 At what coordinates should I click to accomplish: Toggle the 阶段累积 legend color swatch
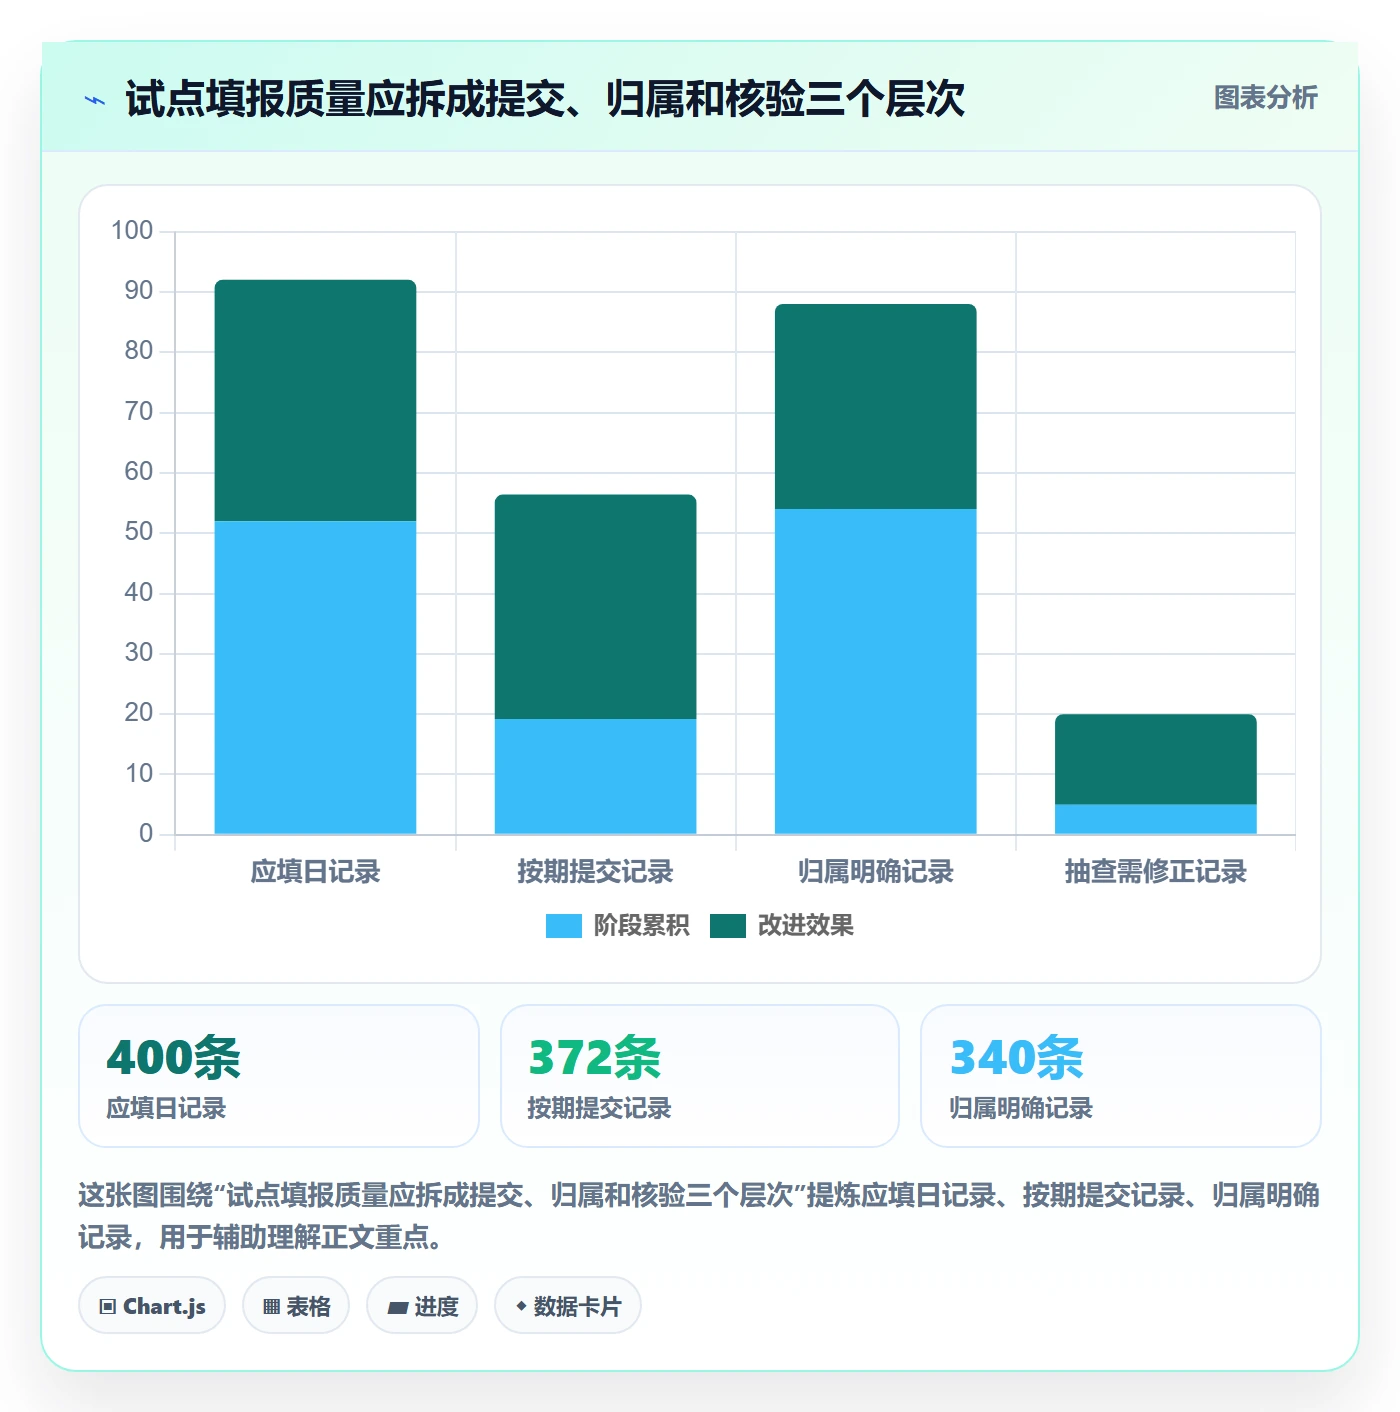[563, 926]
